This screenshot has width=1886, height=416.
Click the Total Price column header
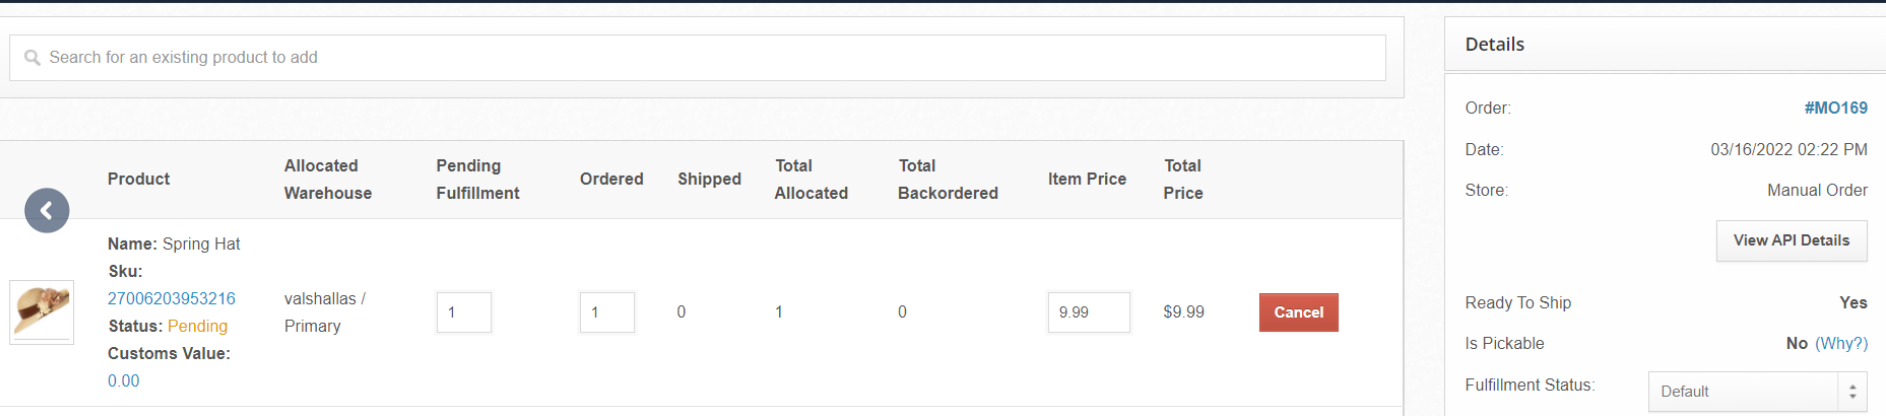click(x=1183, y=179)
